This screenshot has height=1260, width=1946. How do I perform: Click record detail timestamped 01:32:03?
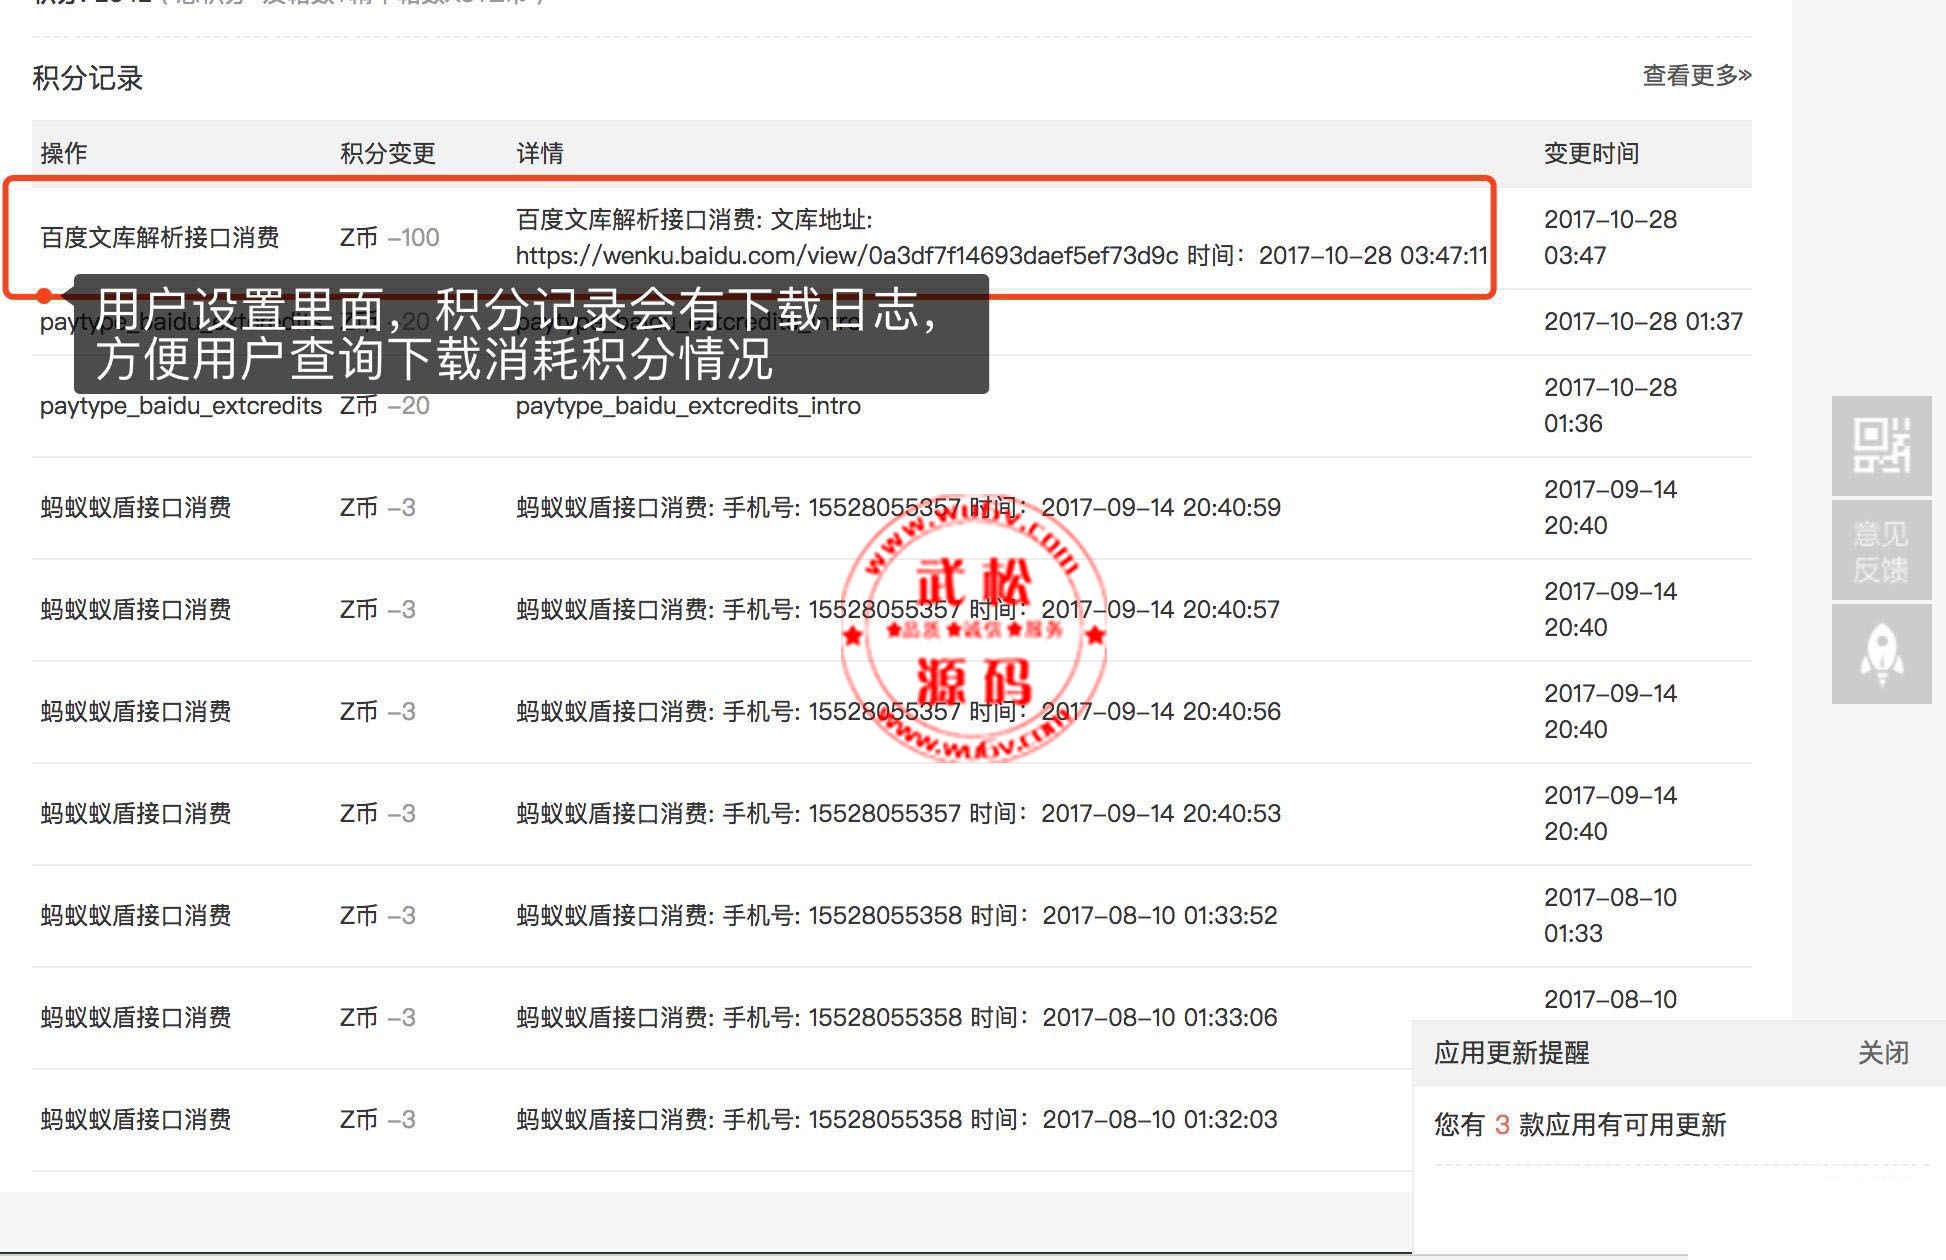pyautogui.click(x=896, y=1120)
